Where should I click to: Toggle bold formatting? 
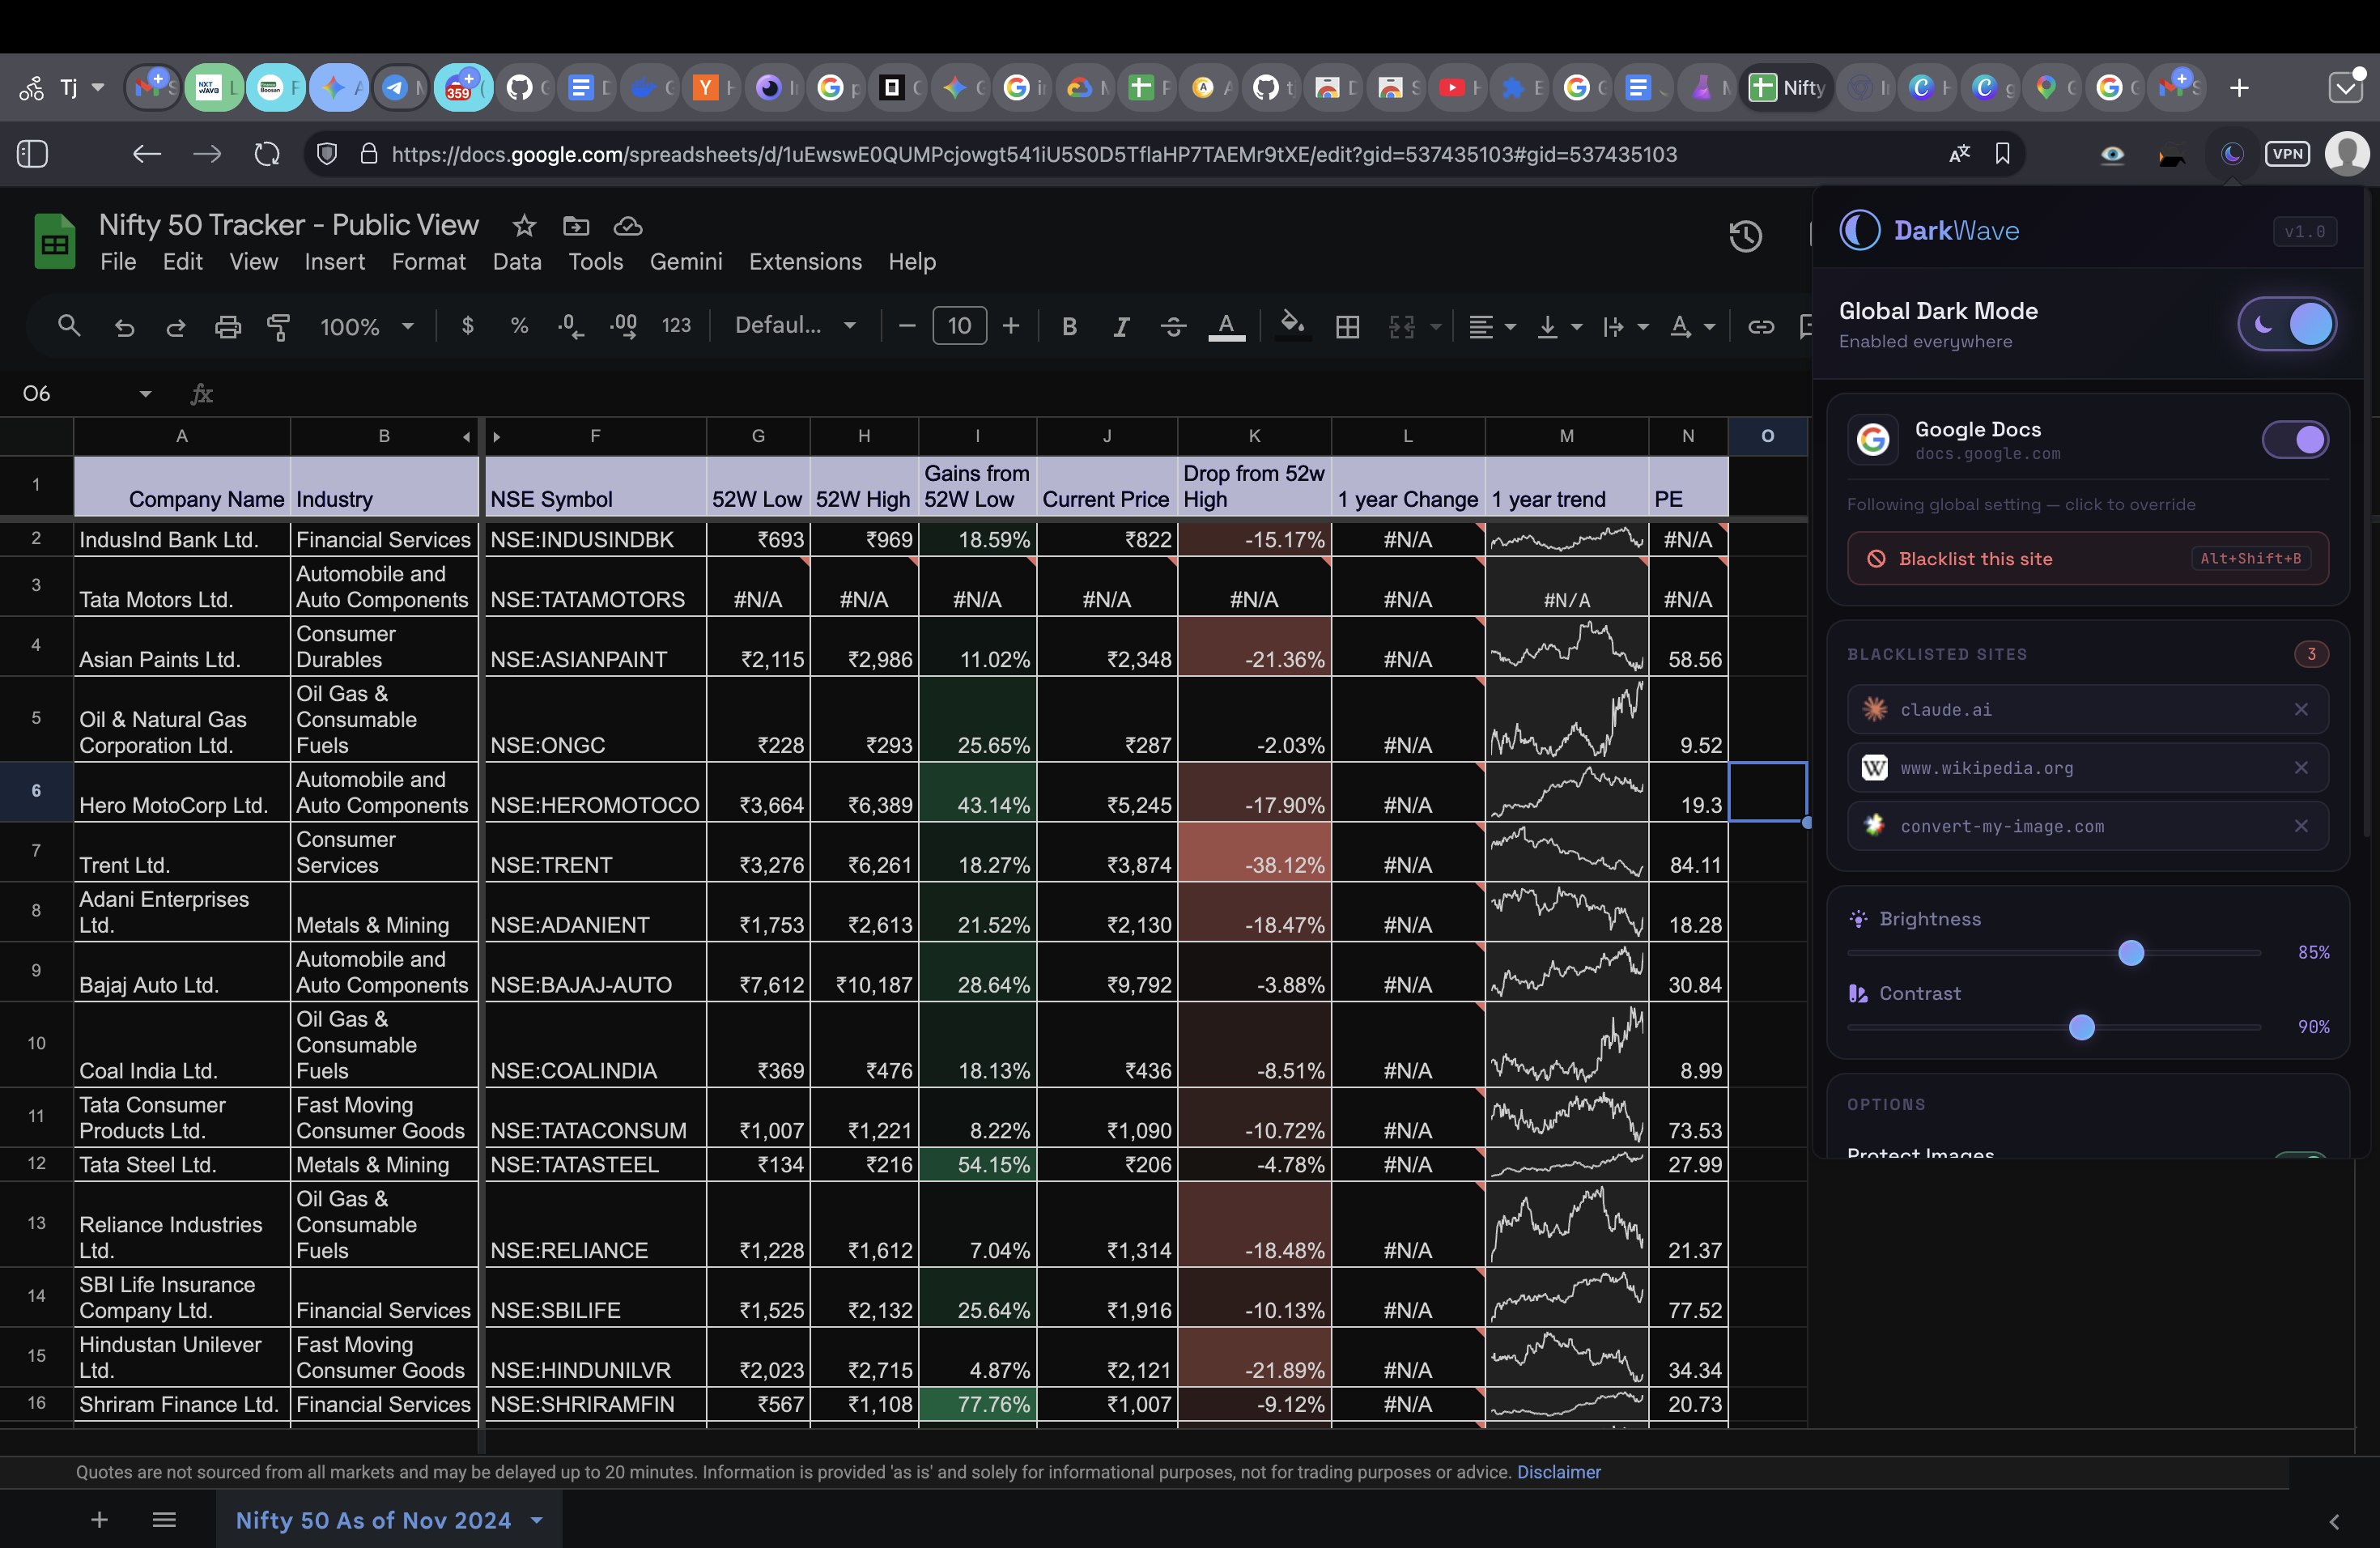(x=1069, y=326)
